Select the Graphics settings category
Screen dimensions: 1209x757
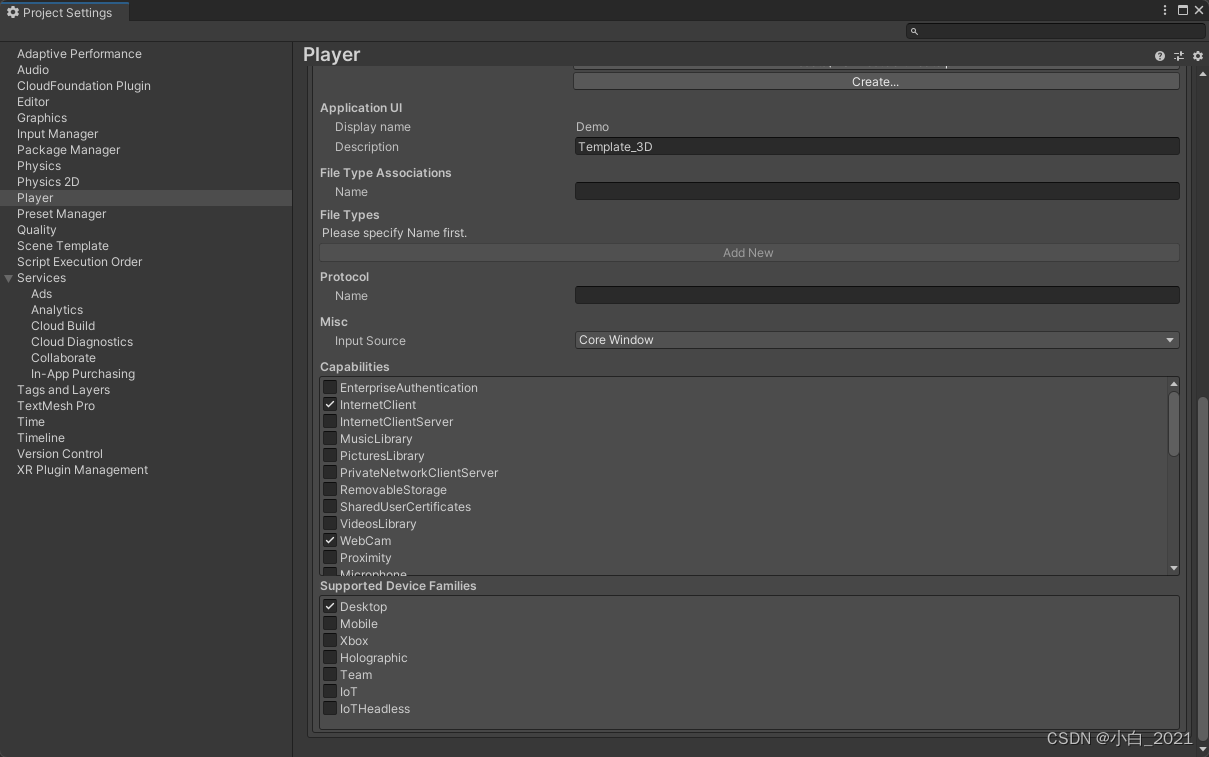(41, 117)
